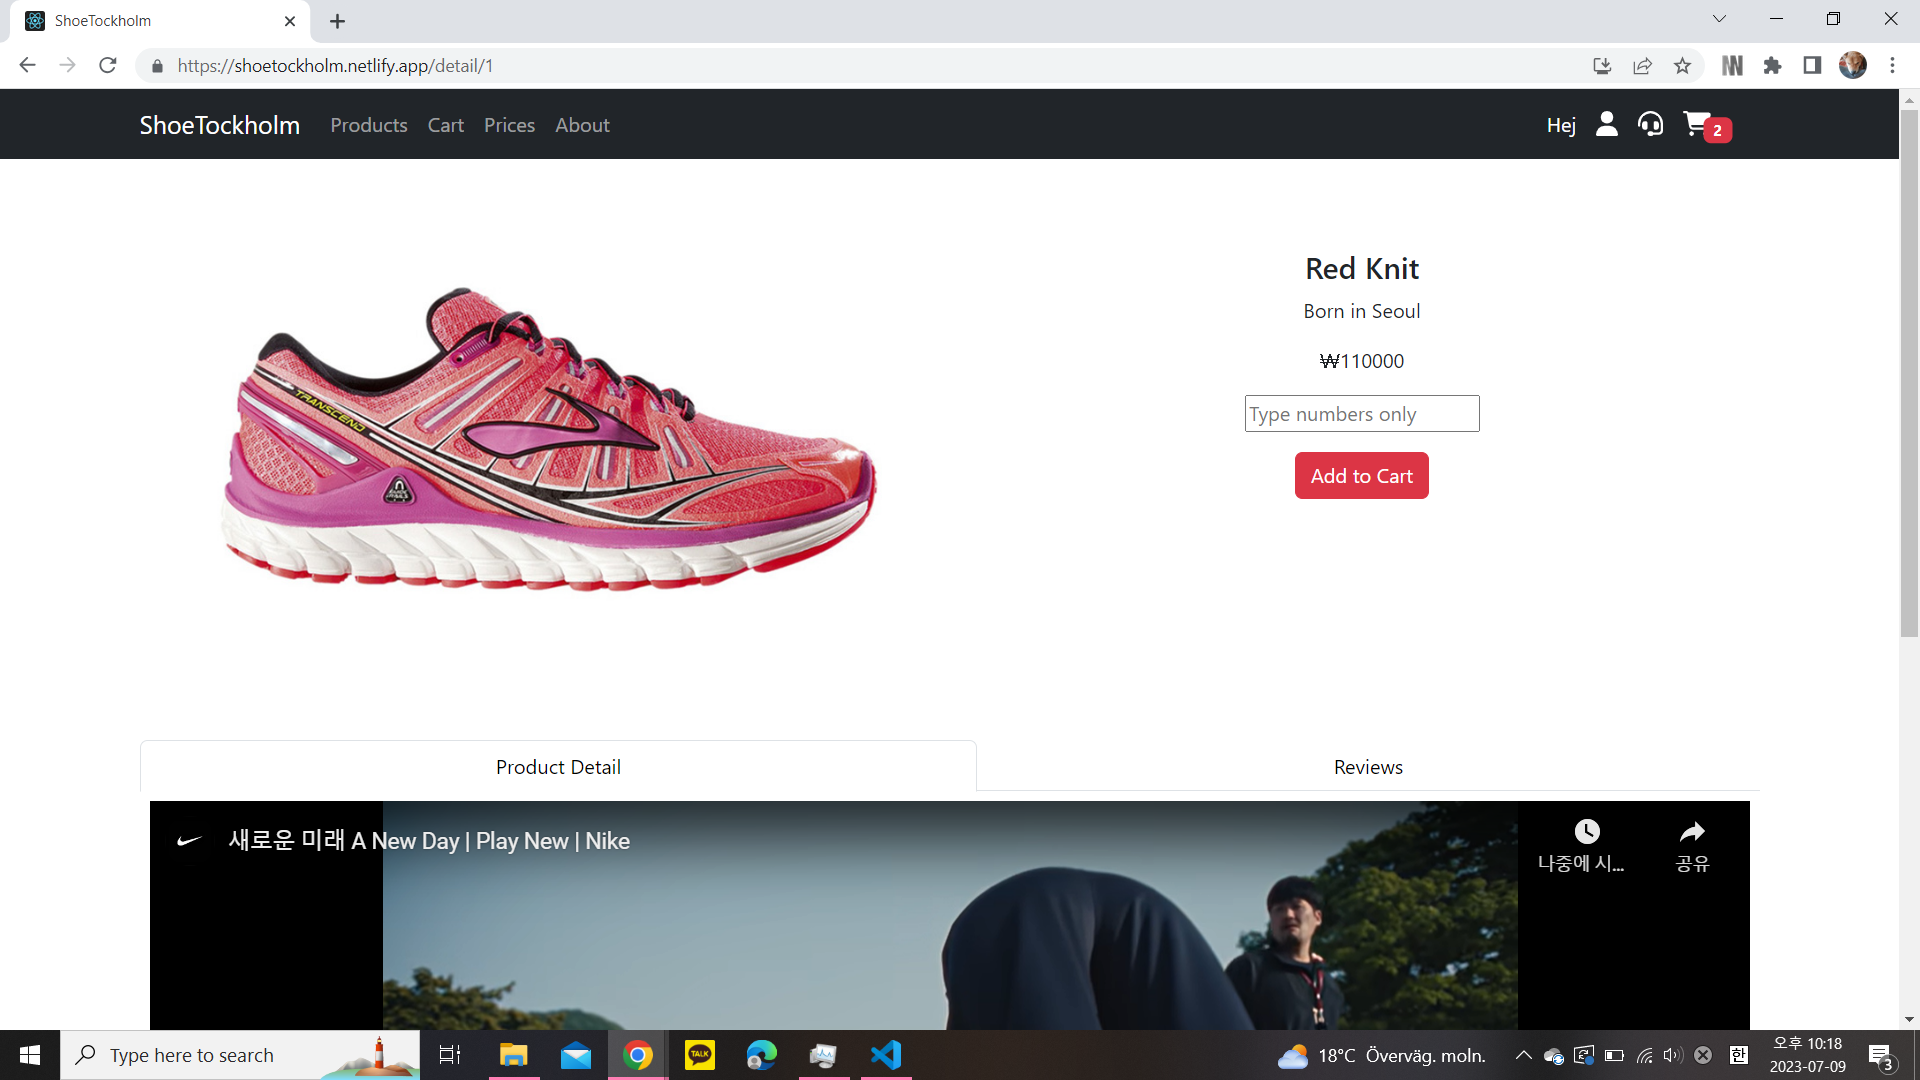Click the ₩110000 price text
The image size is (1920, 1080).
pos(1362,361)
